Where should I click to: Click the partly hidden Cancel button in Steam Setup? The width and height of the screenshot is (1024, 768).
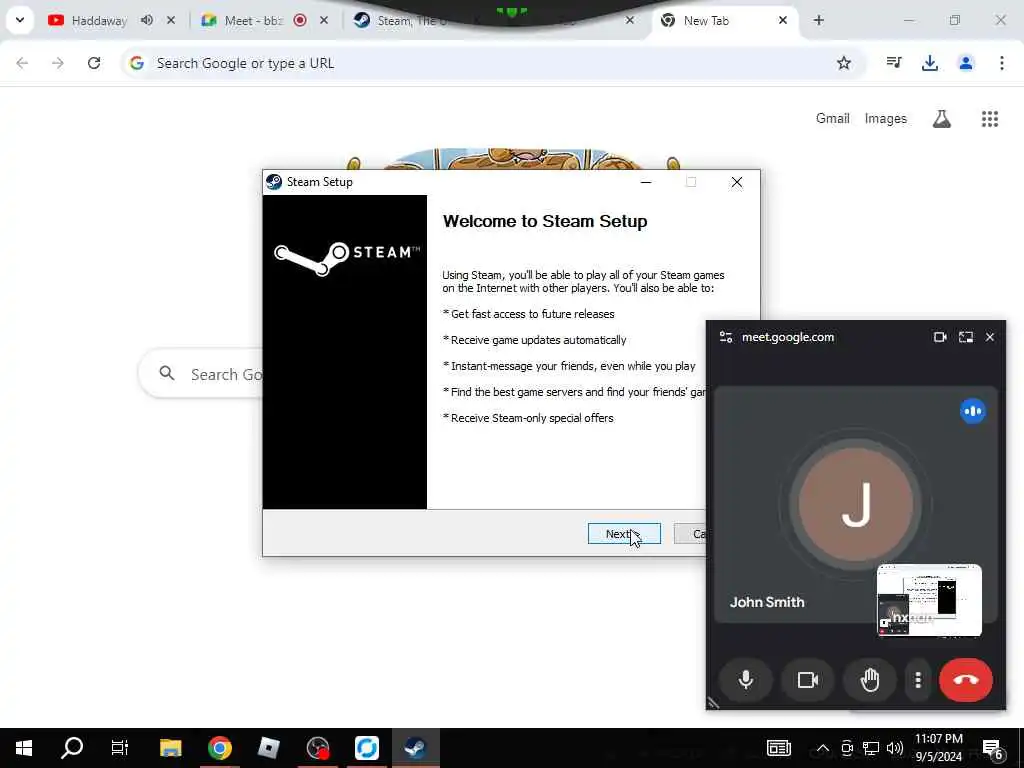click(x=690, y=534)
